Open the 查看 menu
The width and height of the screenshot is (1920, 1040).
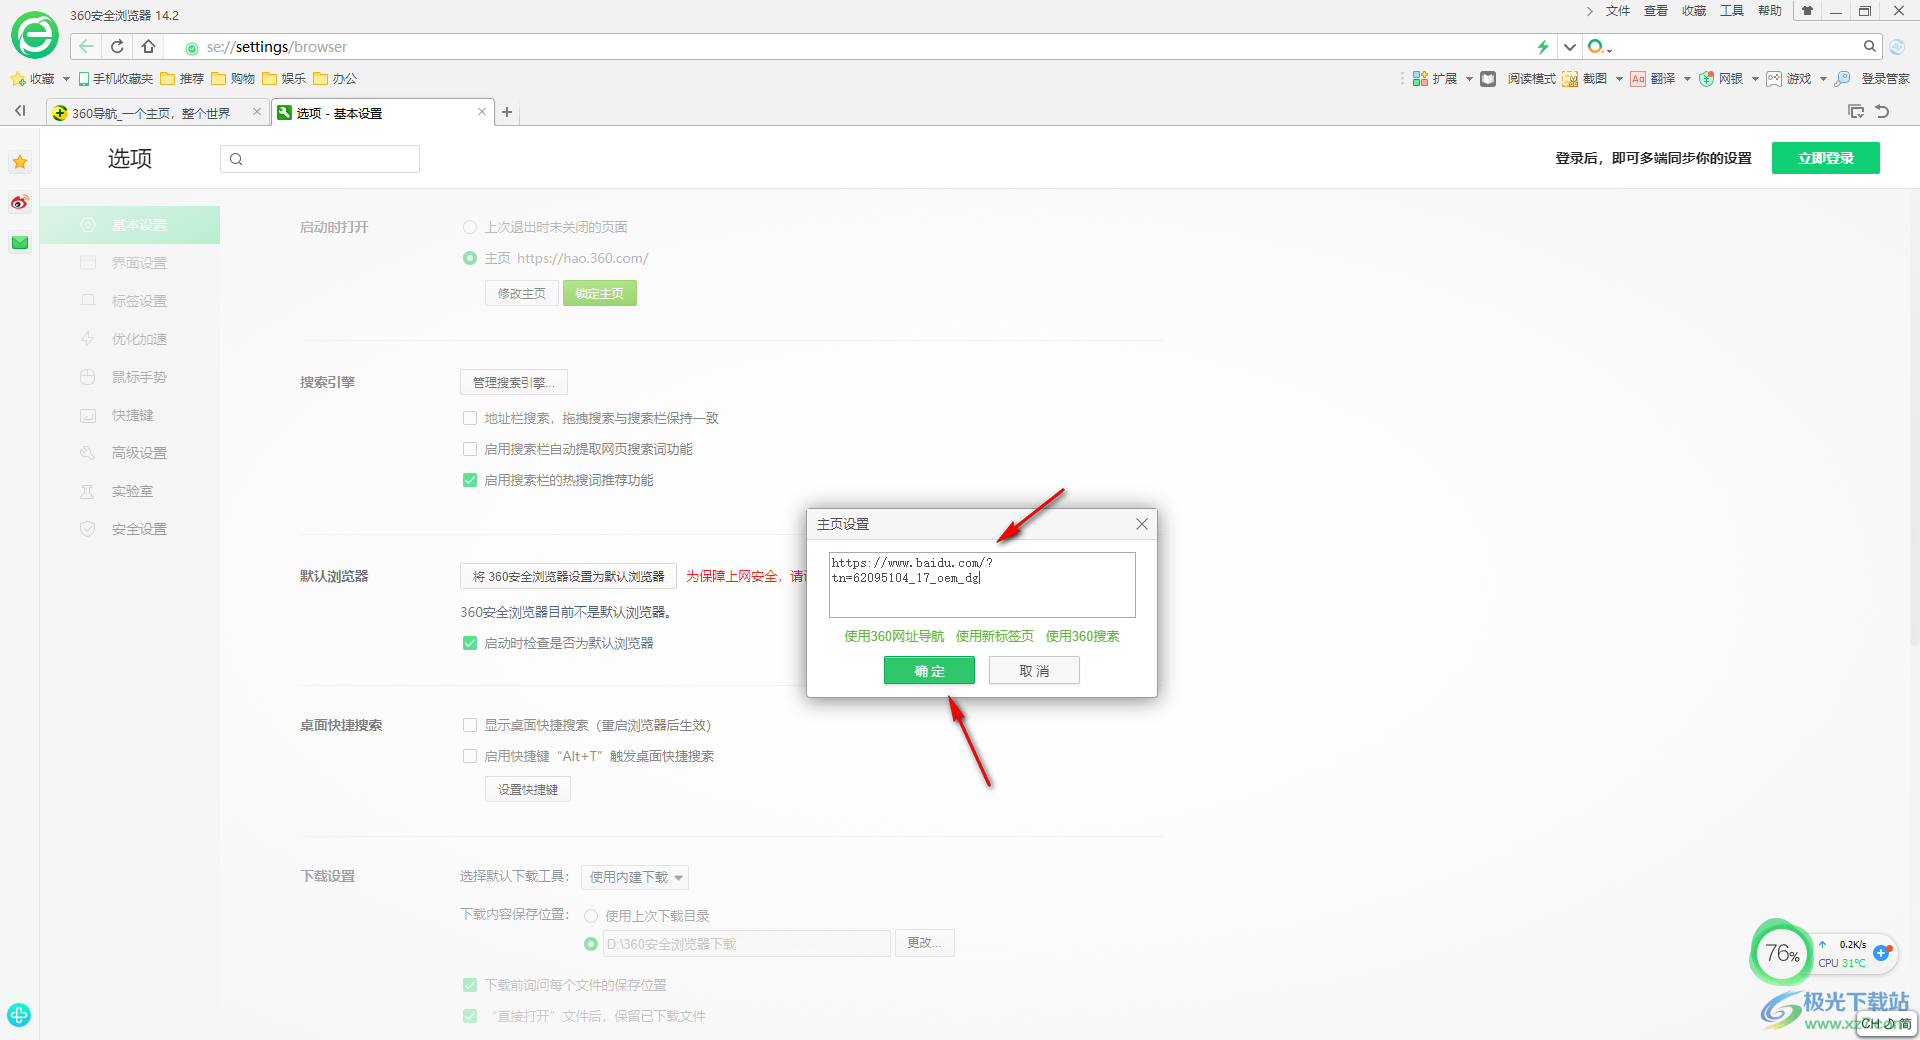pos(1656,11)
